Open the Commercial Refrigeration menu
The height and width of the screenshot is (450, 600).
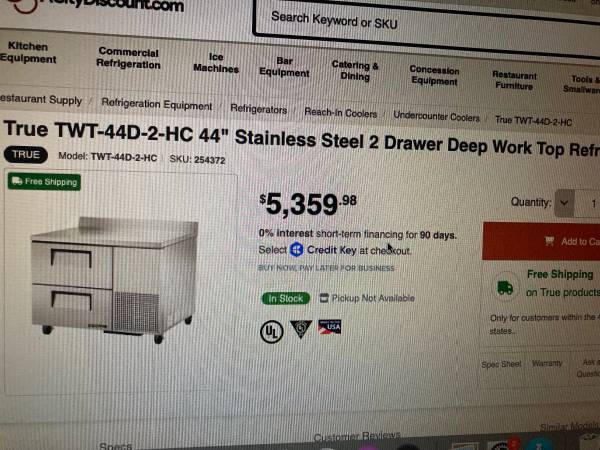[128, 58]
